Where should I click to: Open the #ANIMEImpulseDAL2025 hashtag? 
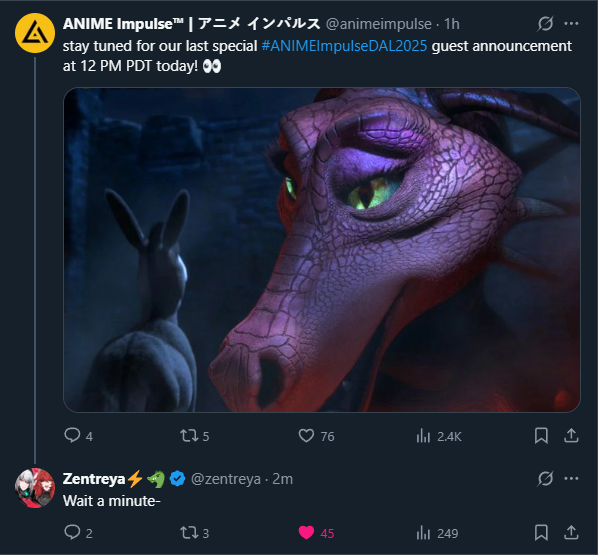pyautogui.click(x=344, y=46)
